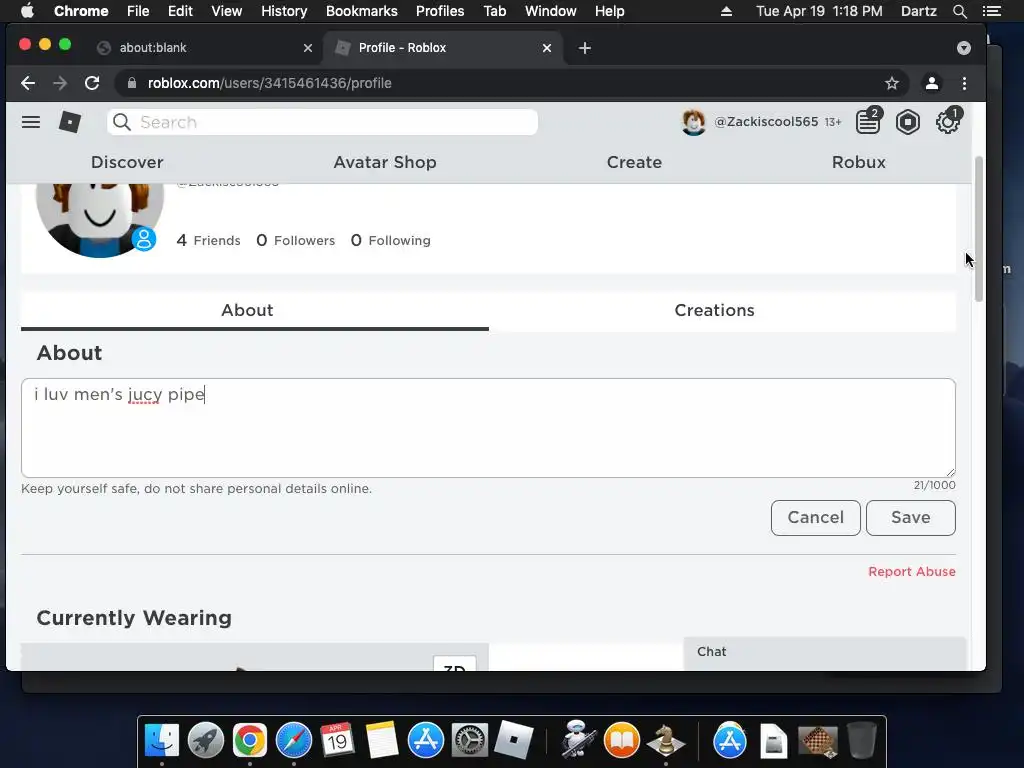Open the notifications feed icon with badge 2
This screenshot has height=768, width=1024.
click(x=868, y=121)
